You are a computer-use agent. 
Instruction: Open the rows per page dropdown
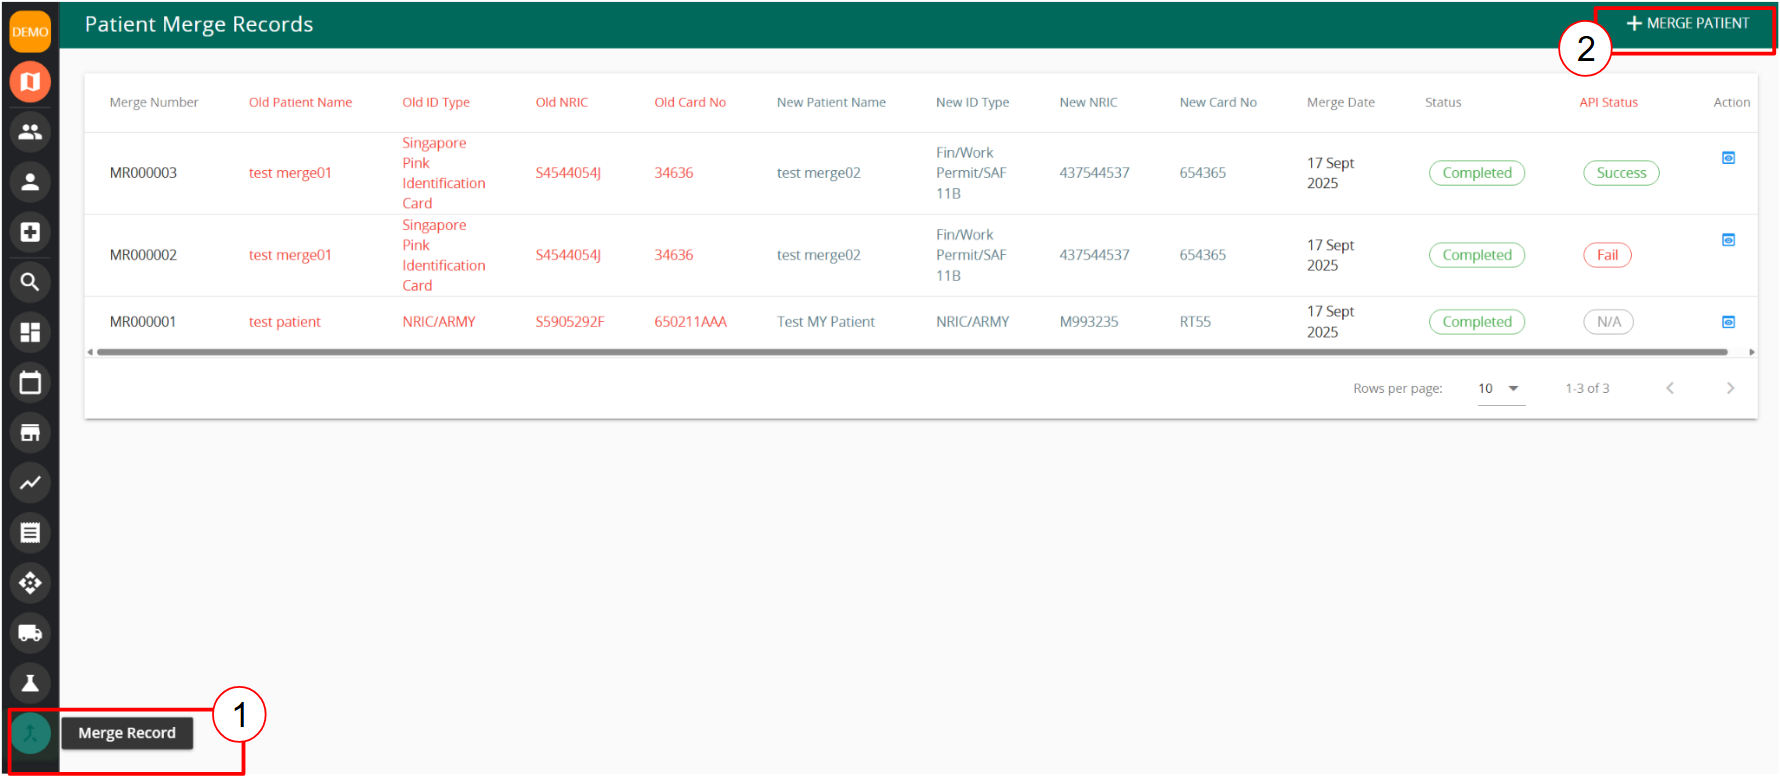[x=1501, y=389]
